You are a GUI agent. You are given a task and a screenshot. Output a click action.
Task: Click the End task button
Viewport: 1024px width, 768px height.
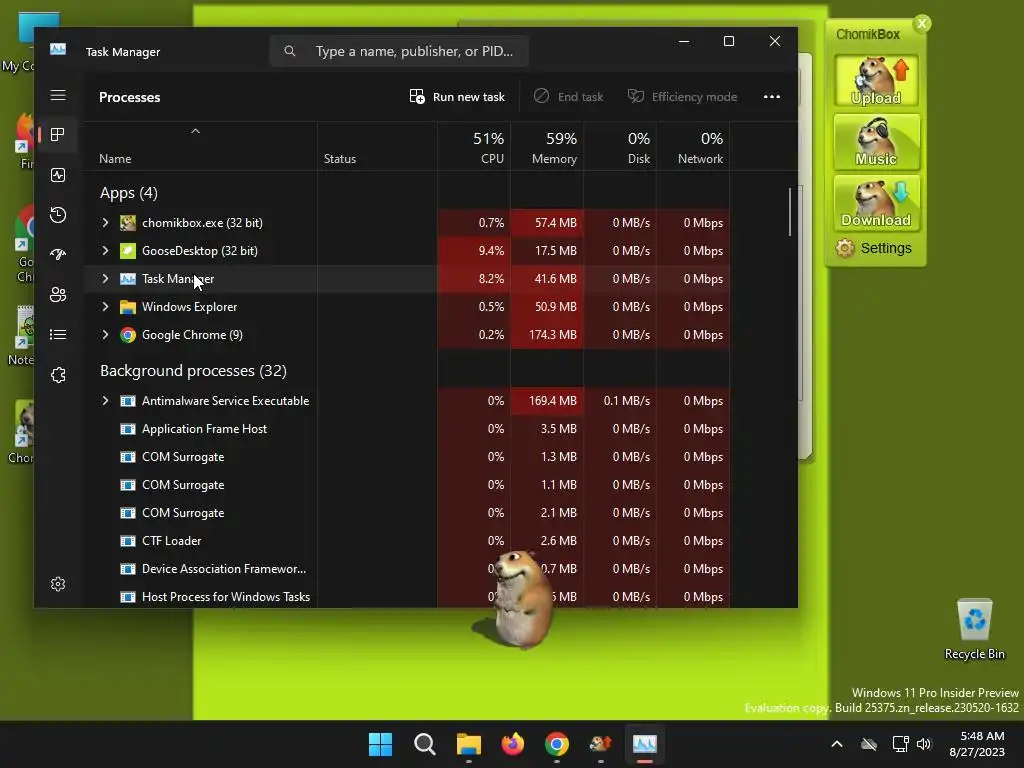click(568, 97)
